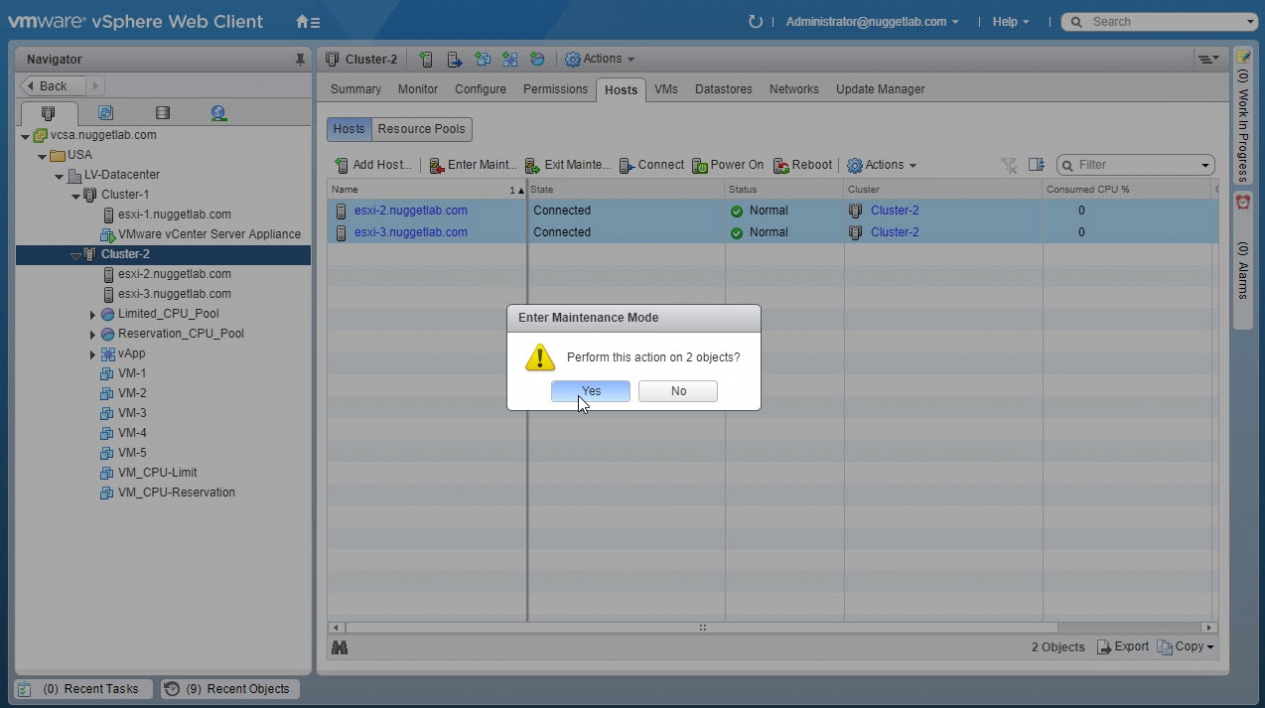The height and width of the screenshot is (708, 1265).
Task: Click No in Enter Maintenance Mode dialog
Action: point(678,391)
